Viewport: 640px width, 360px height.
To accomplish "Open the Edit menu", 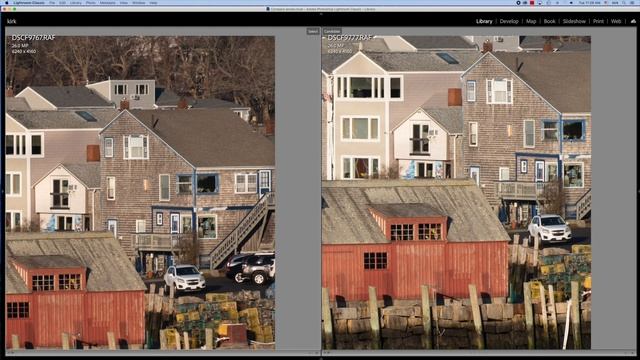I will click(x=62, y=3).
